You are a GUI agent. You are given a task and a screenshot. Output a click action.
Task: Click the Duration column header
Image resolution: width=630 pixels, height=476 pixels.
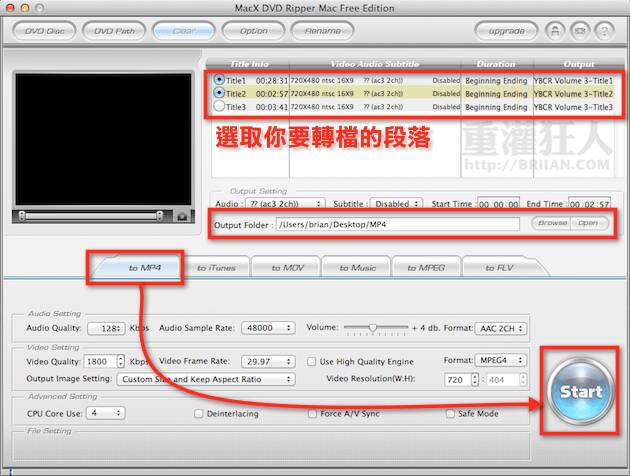[x=496, y=64]
